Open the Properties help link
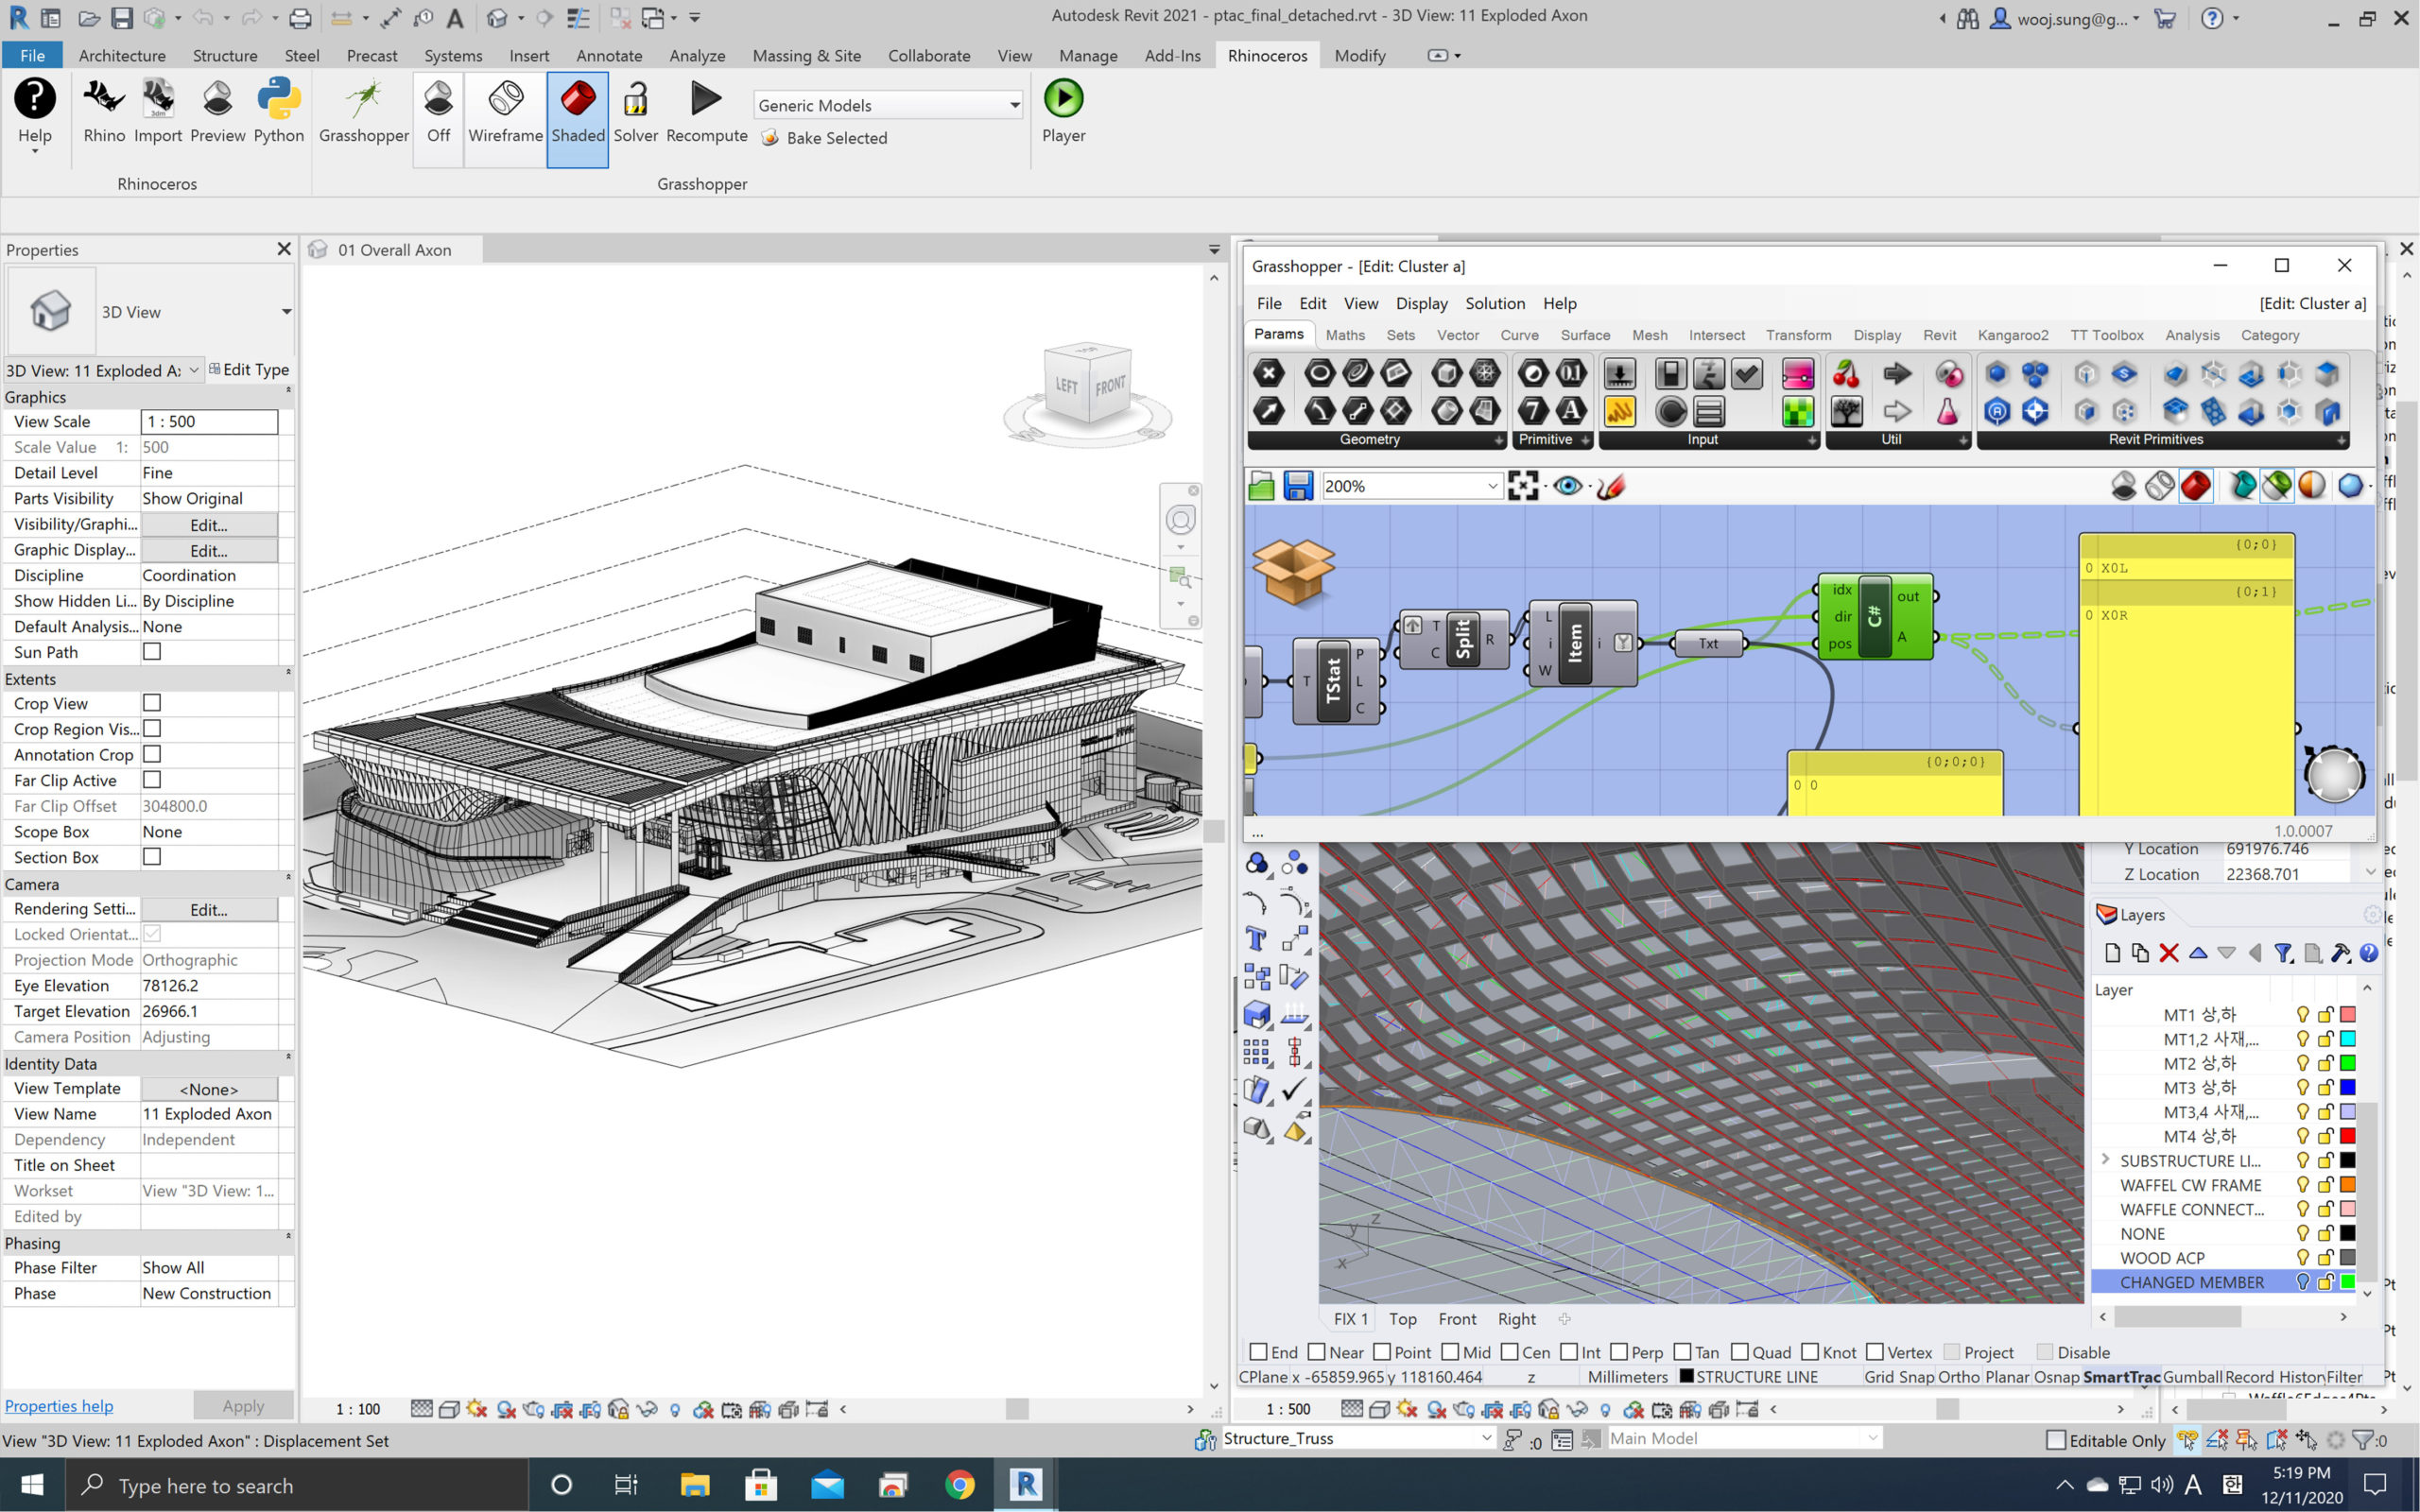Viewport: 2420px width, 1512px height. pyautogui.click(x=59, y=1405)
